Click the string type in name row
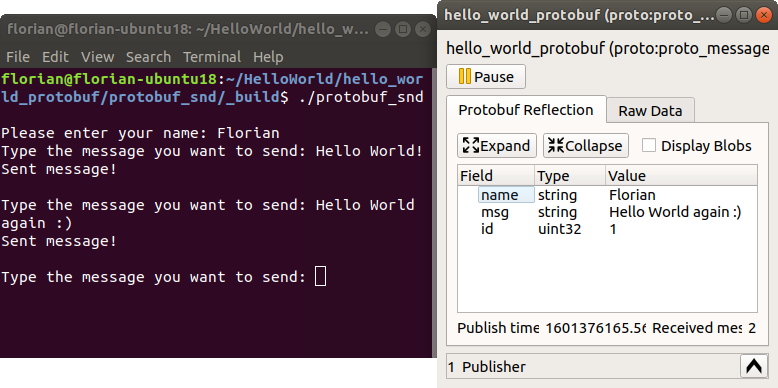Viewport: 778px width, 388px height. [557, 195]
